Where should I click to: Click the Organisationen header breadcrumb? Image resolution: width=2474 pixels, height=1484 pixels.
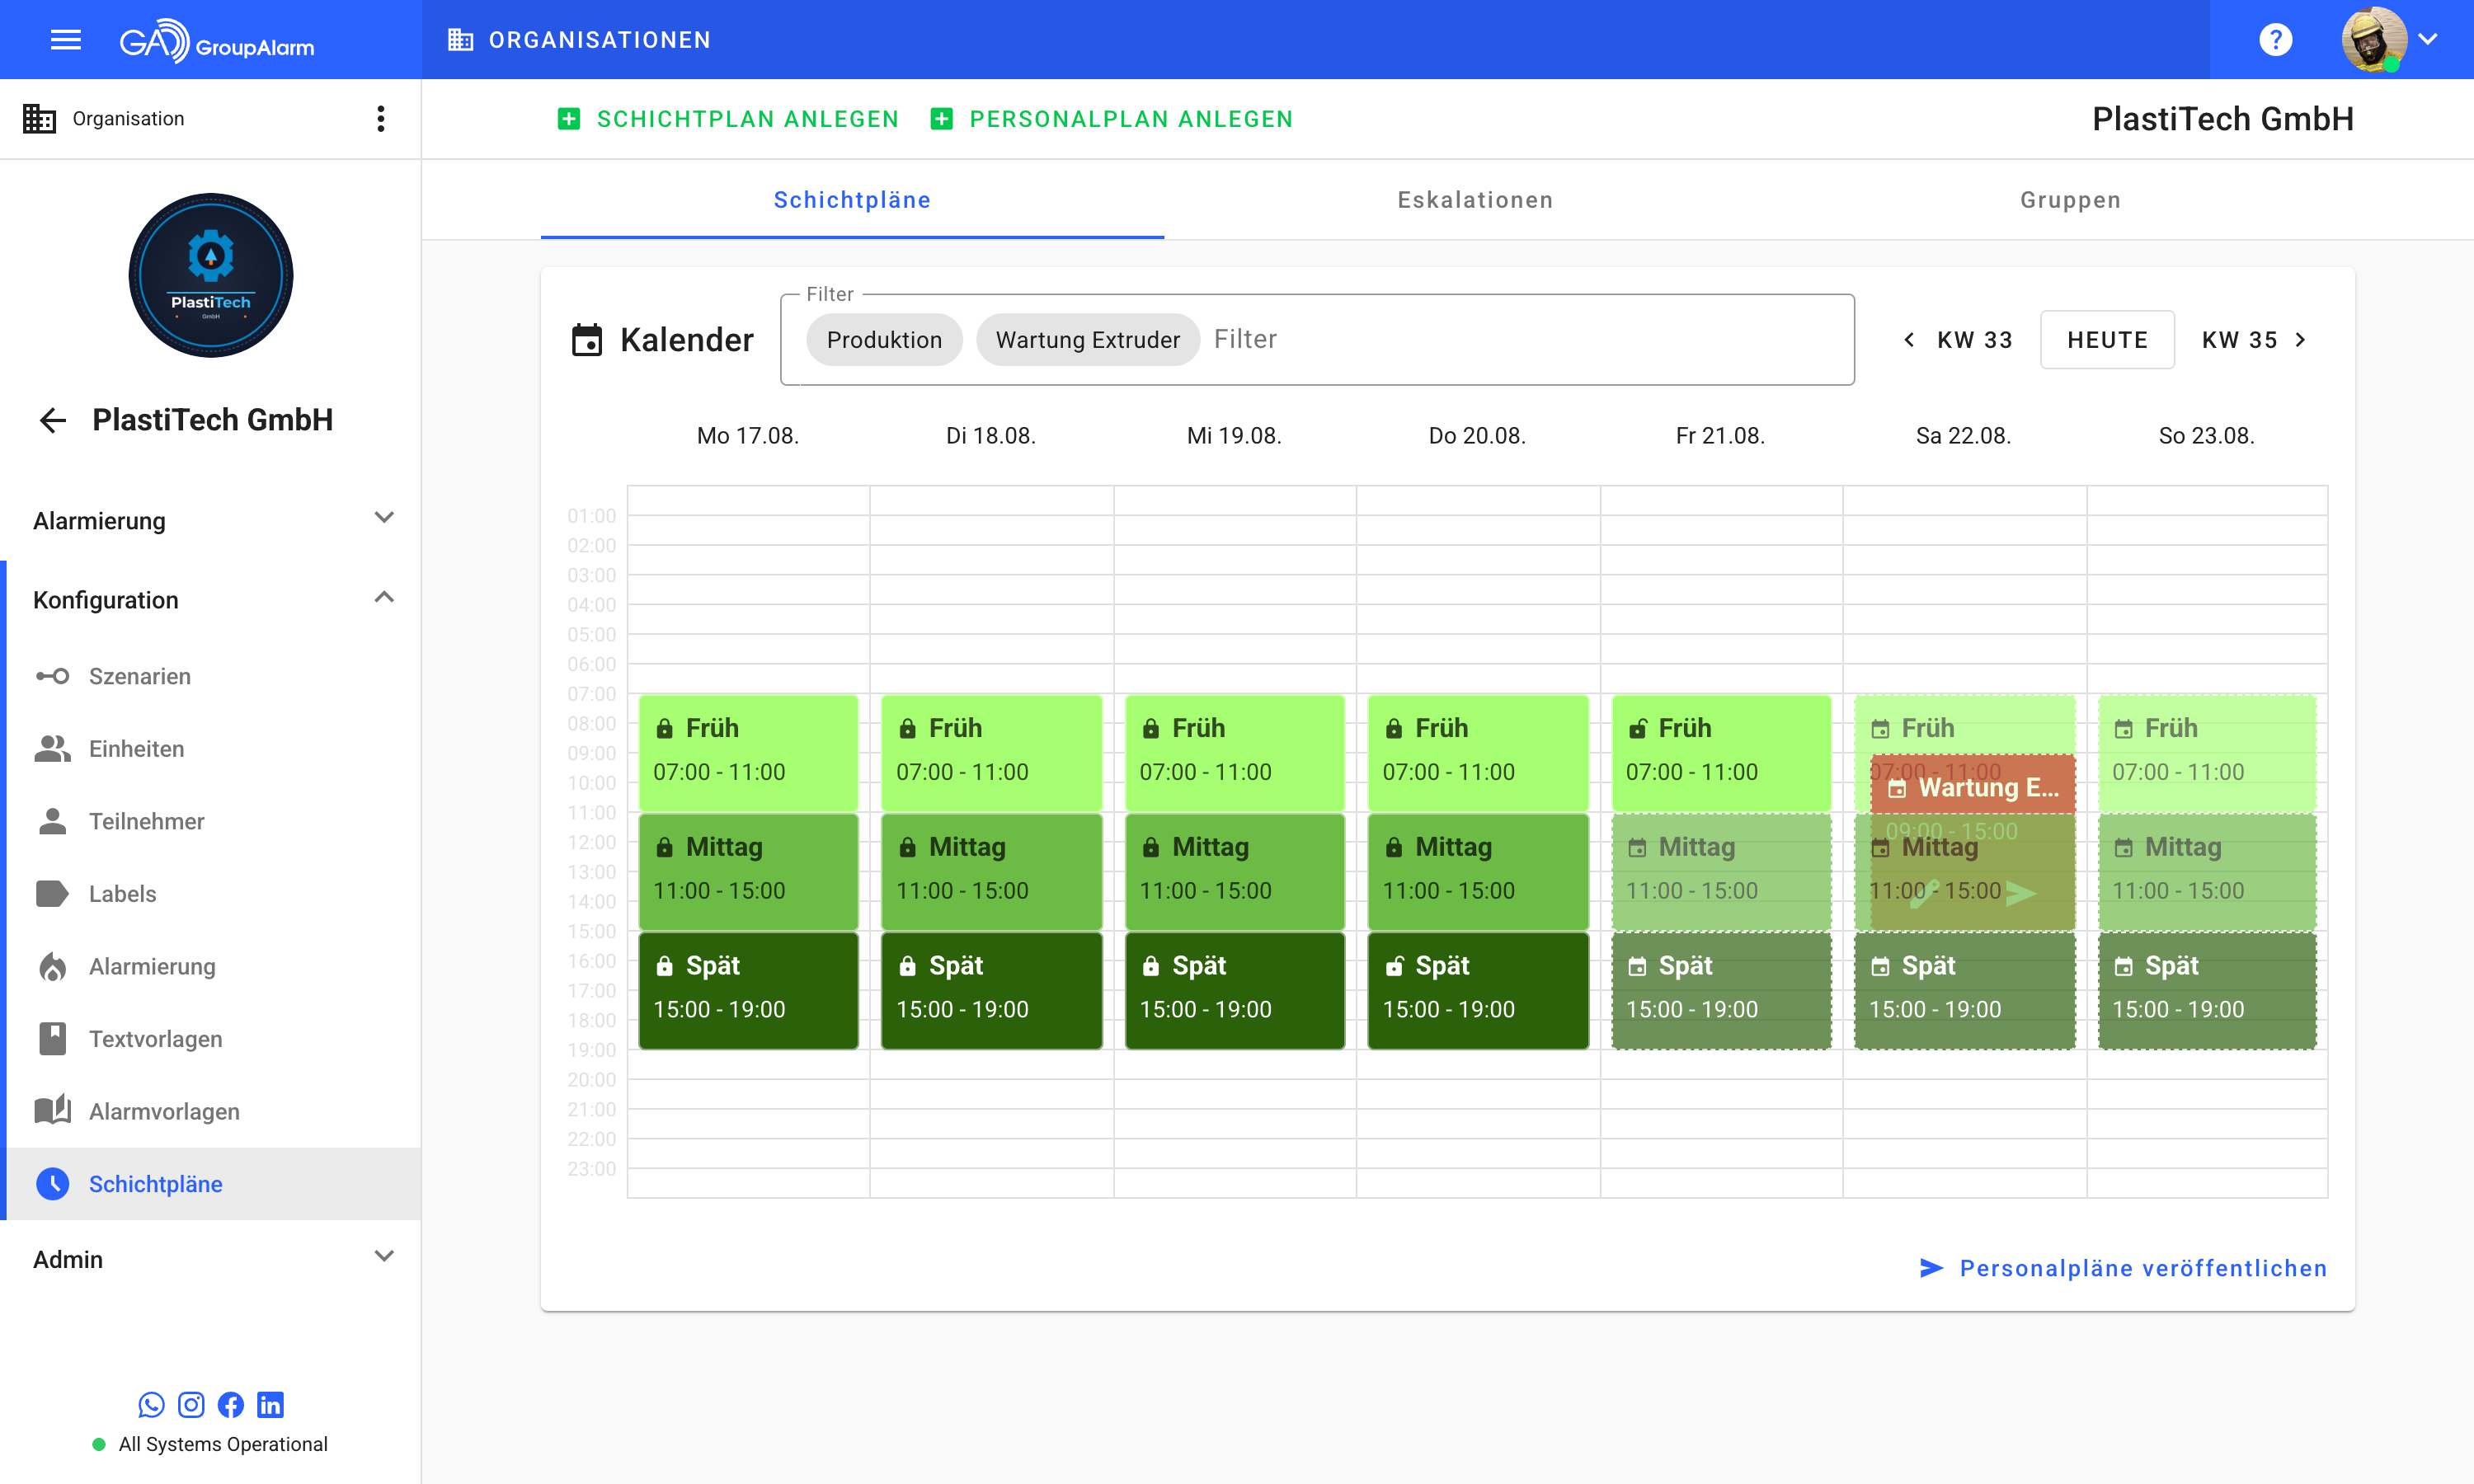click(580, 40)
